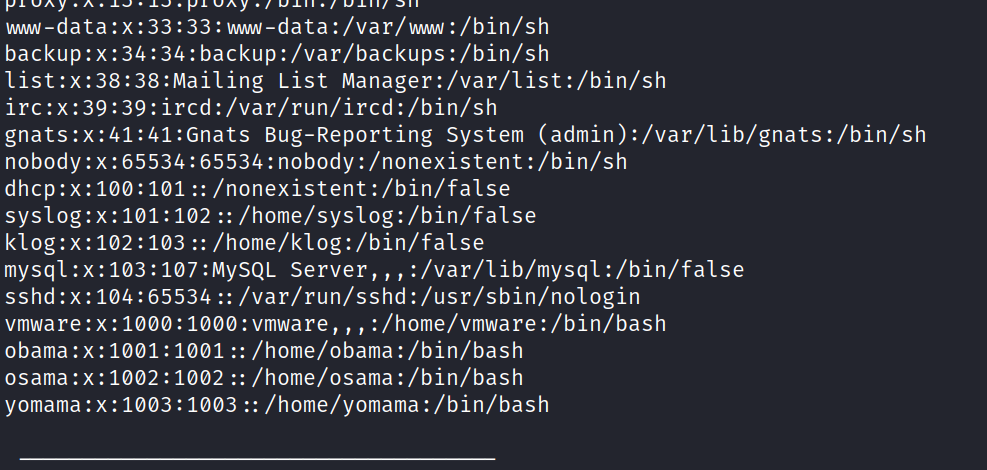Click the horizontal line below the output
The height and width of the screenshot is (470, 987).
257,459
